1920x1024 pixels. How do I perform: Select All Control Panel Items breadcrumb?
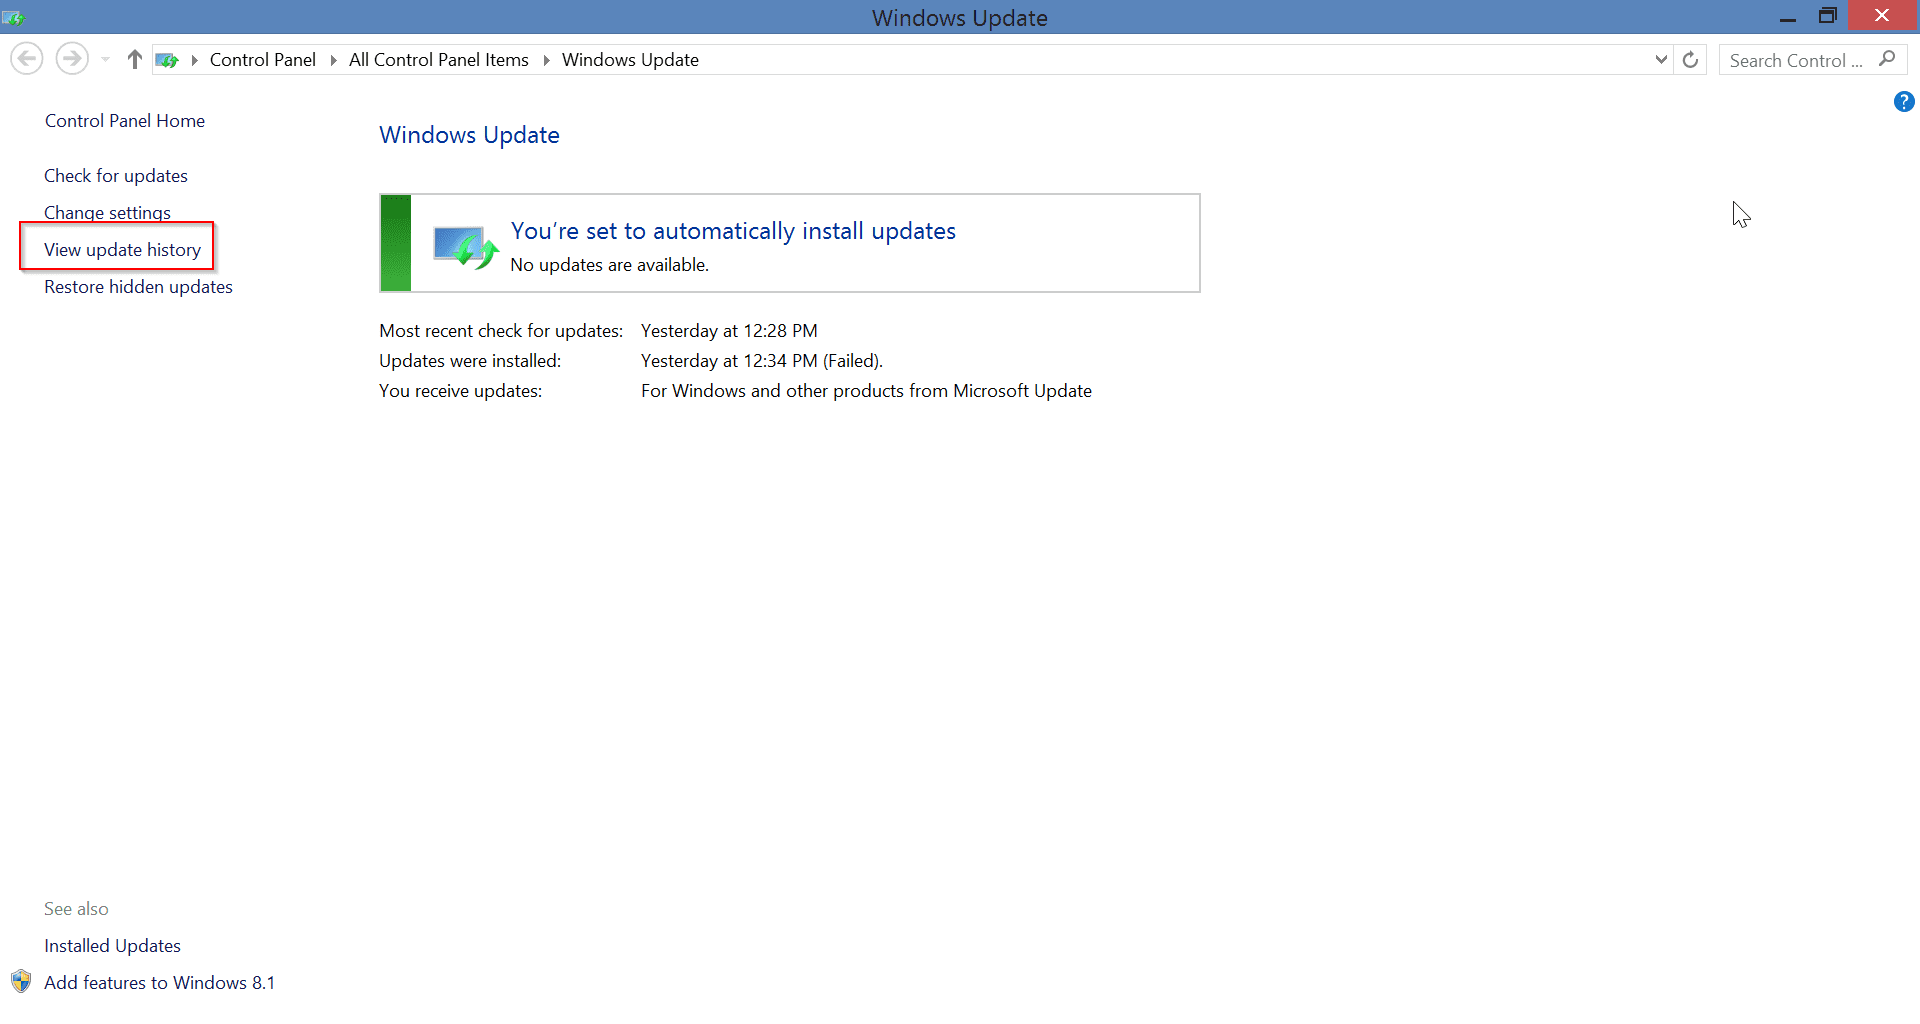pyautogui.click(x=438, y=60)
